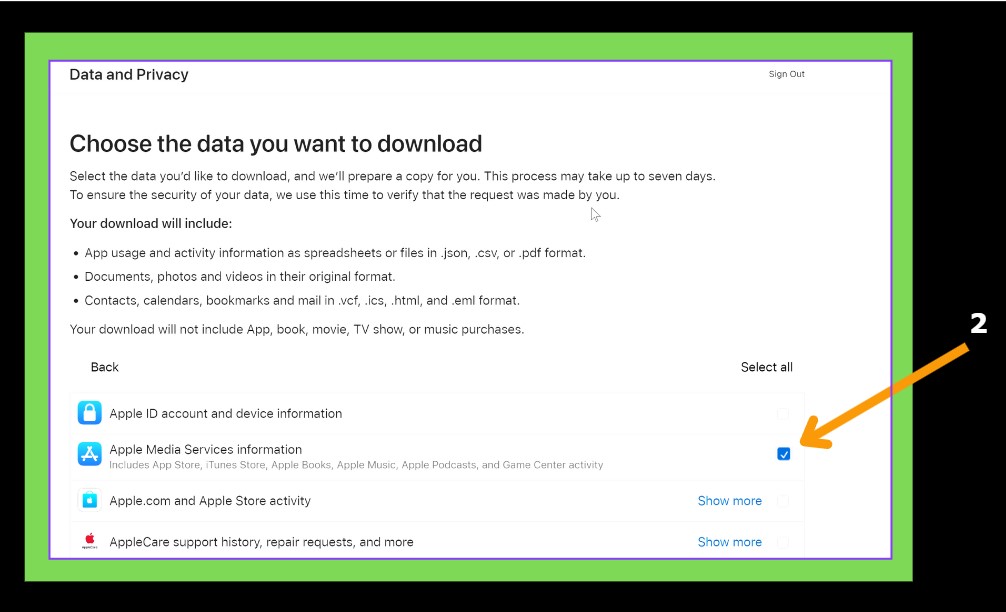Click AppleCare support history row text
This screenshot has height=612, width=1006.
coord(261,542)
